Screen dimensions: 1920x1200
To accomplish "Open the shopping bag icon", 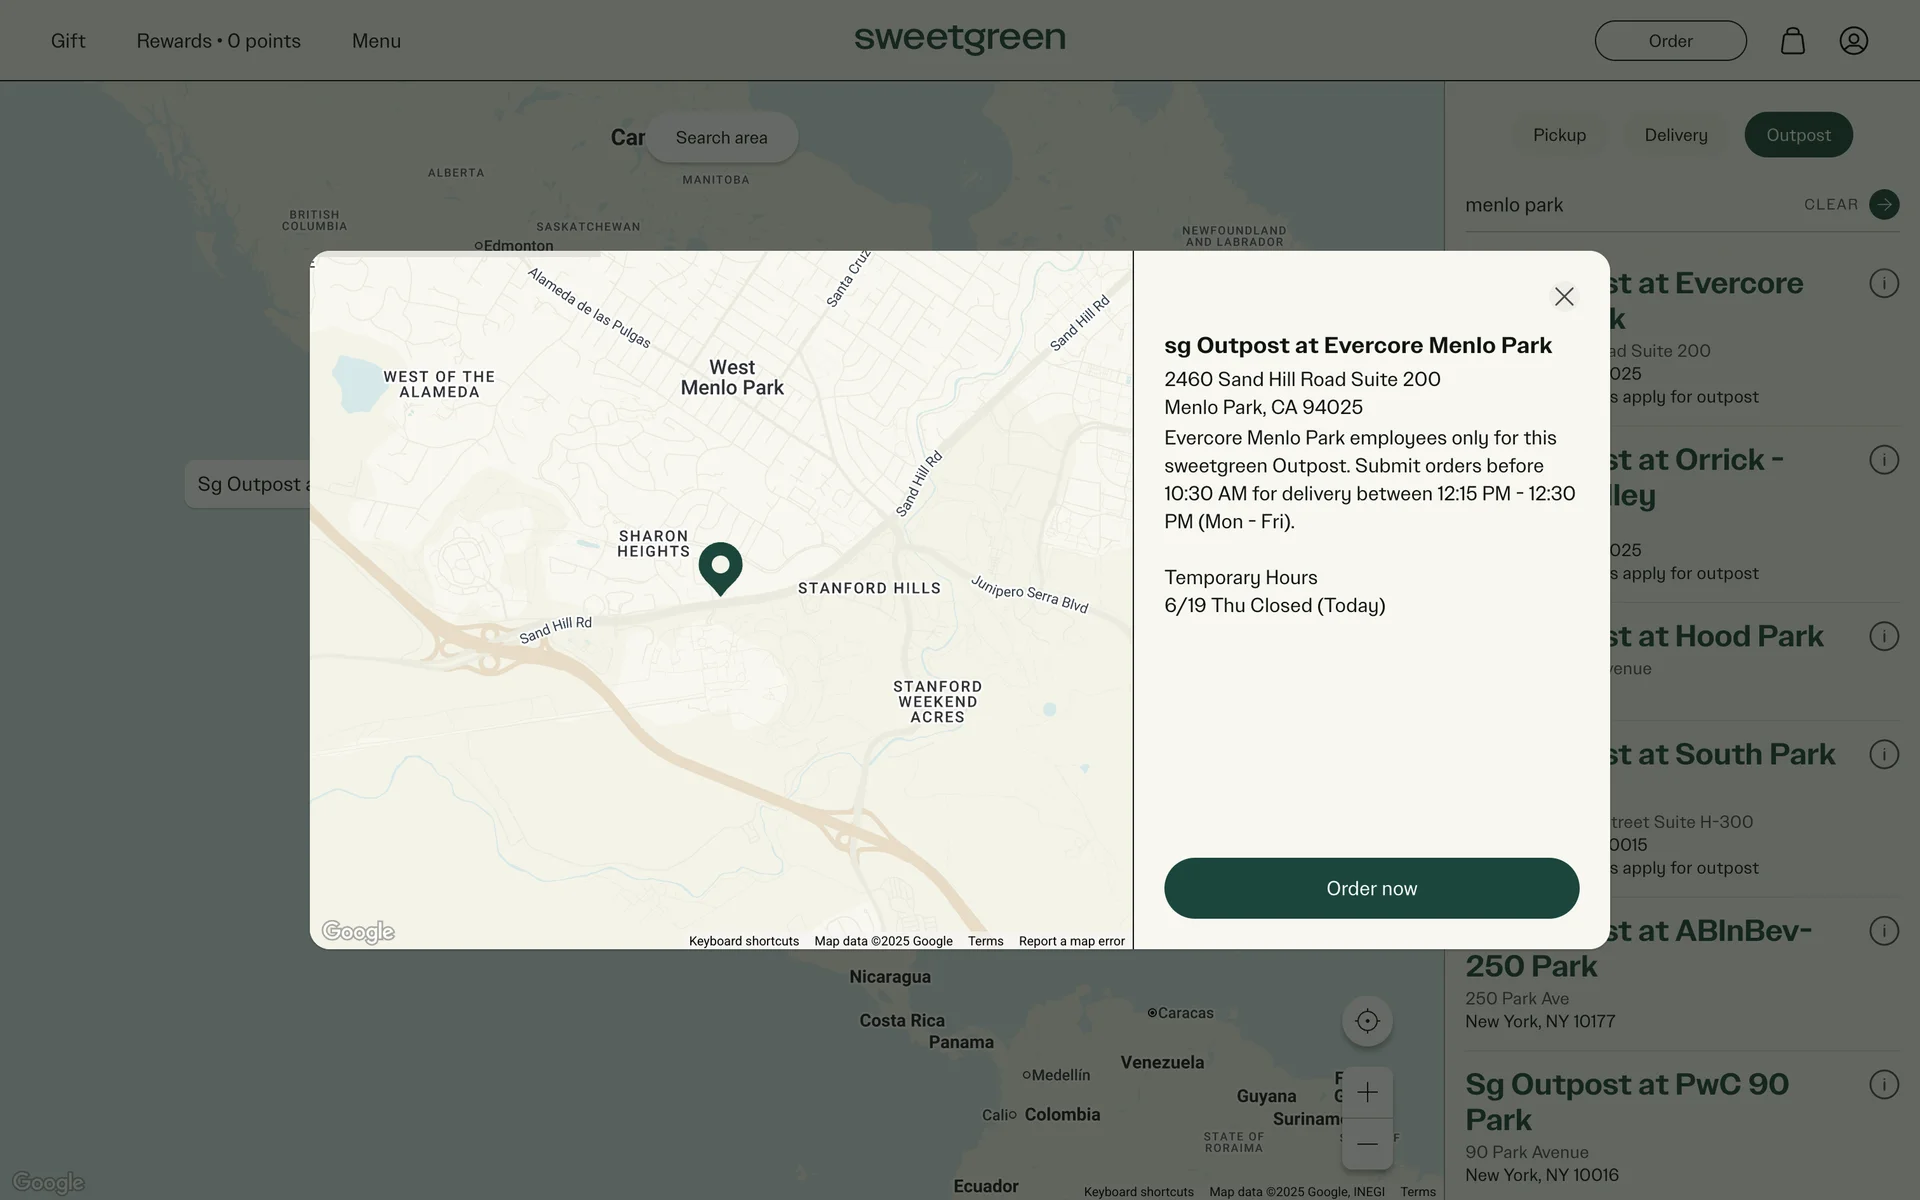I will tap(1792, 41).
